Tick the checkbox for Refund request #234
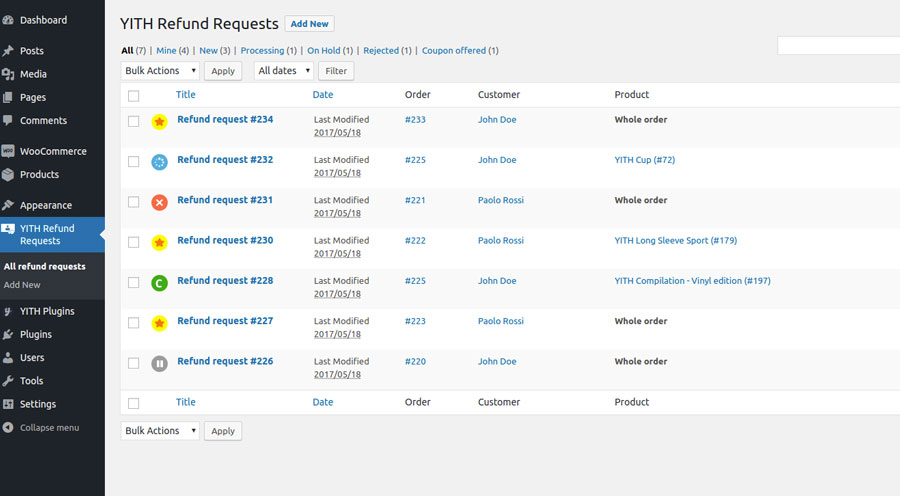This screenshot has height=496, width=900. coord(134,121)
